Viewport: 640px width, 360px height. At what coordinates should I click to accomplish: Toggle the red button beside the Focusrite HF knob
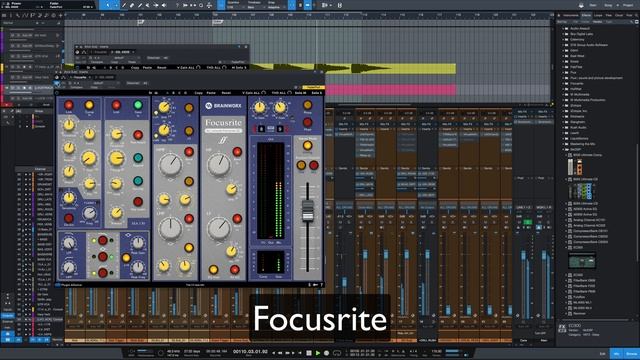pyautogui.click(x=237, y=152)
